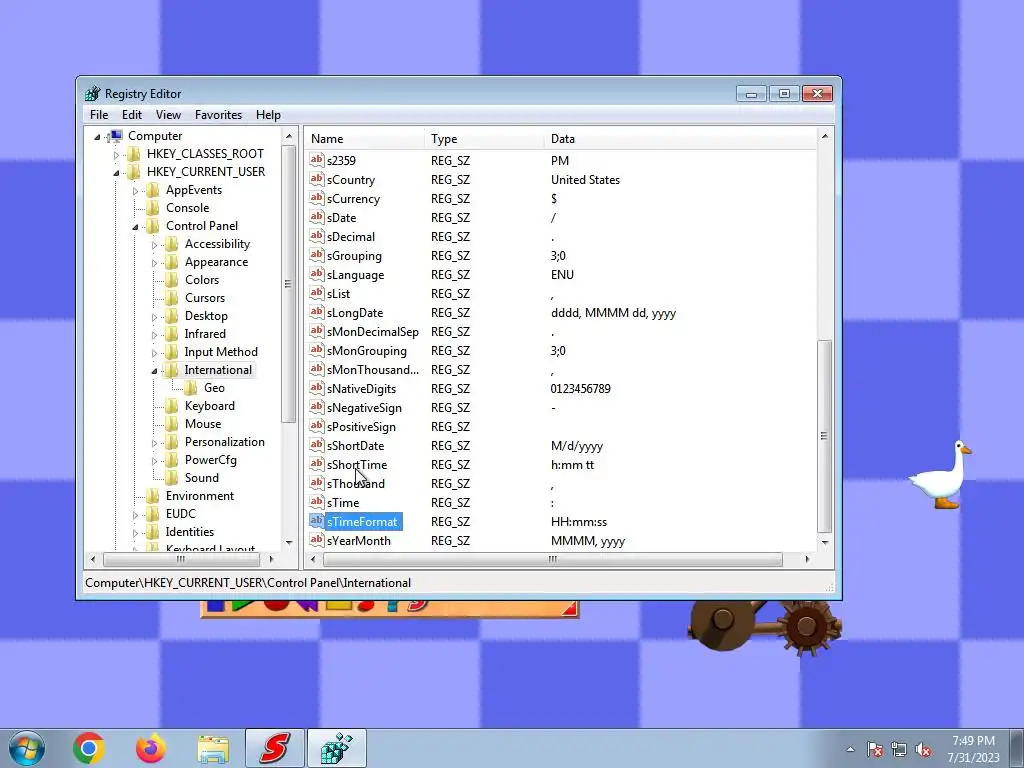The image size is (1024, 768).
Task: Click the sYearMonth string value icon
Action: click(317, 540)
